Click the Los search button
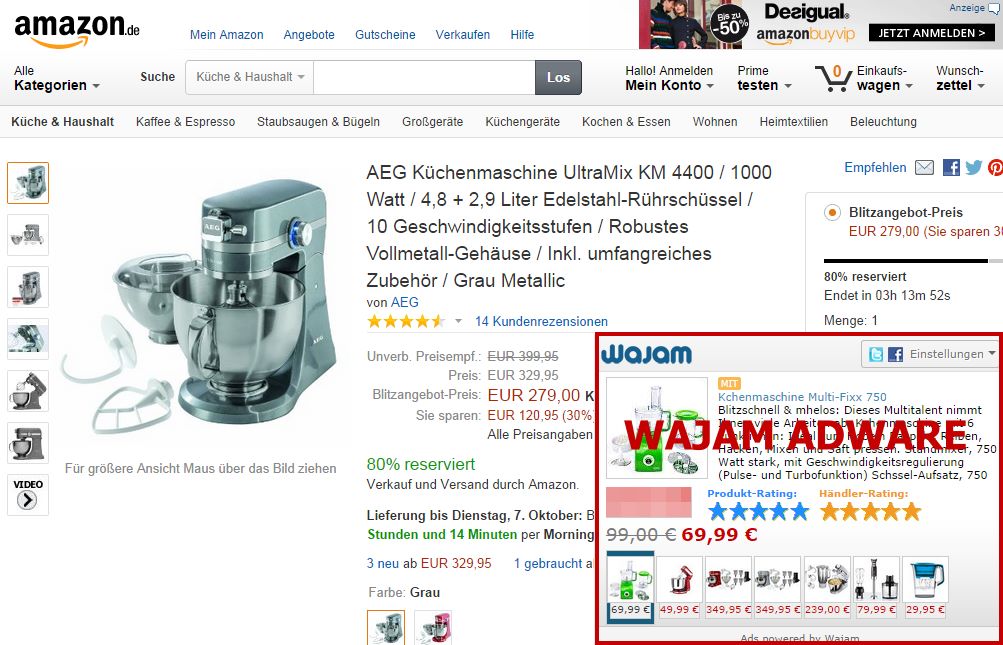This screenshot has width=1003, height=645. click(558, 77)
